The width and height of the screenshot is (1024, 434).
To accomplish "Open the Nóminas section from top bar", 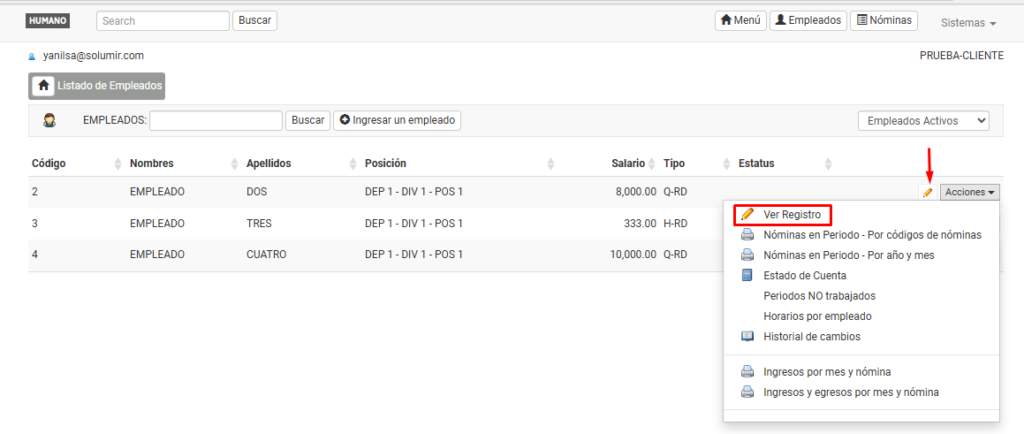I will point(884,21).
